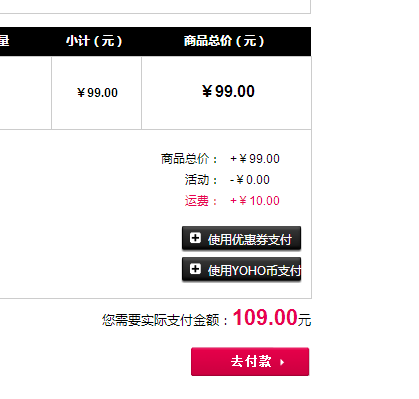
Task: Click arrow icon on 去付款 button
Action: pyautogui.click(x=282, y=362)
